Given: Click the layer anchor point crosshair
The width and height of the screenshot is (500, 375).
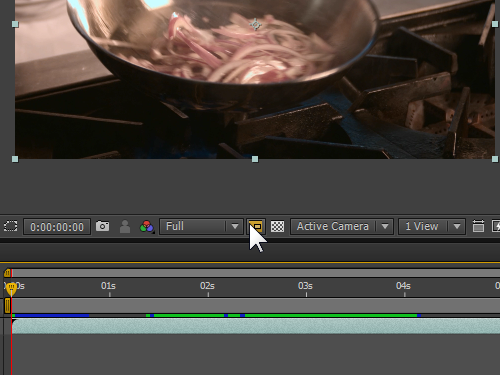Looking at the screenshot, I should coord(255,25).
